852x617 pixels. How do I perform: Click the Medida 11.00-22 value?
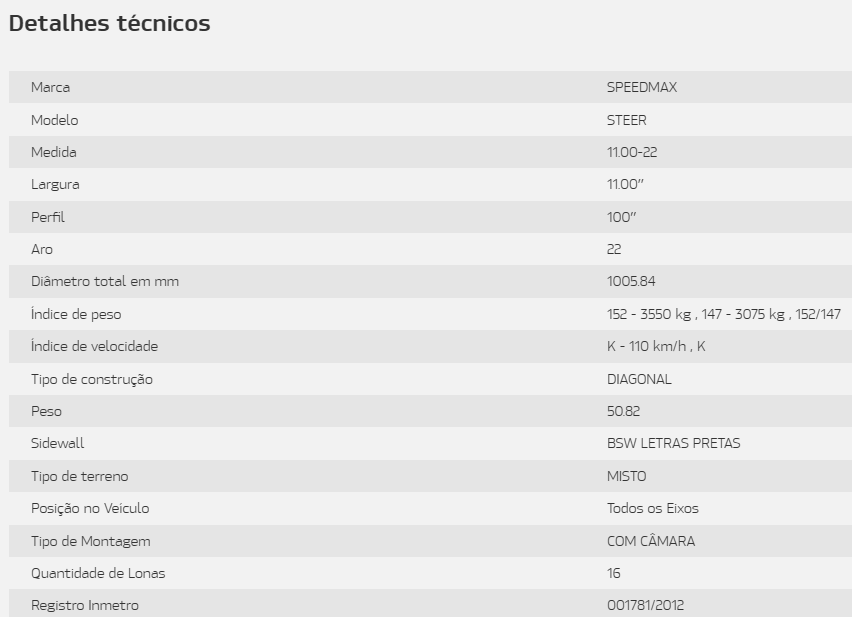[632, 152]
